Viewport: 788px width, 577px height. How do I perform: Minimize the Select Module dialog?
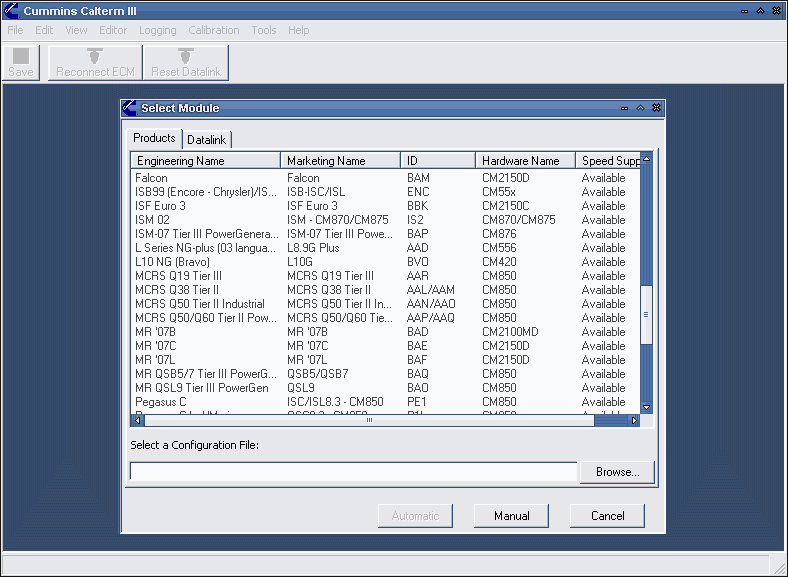click(624, 108)
